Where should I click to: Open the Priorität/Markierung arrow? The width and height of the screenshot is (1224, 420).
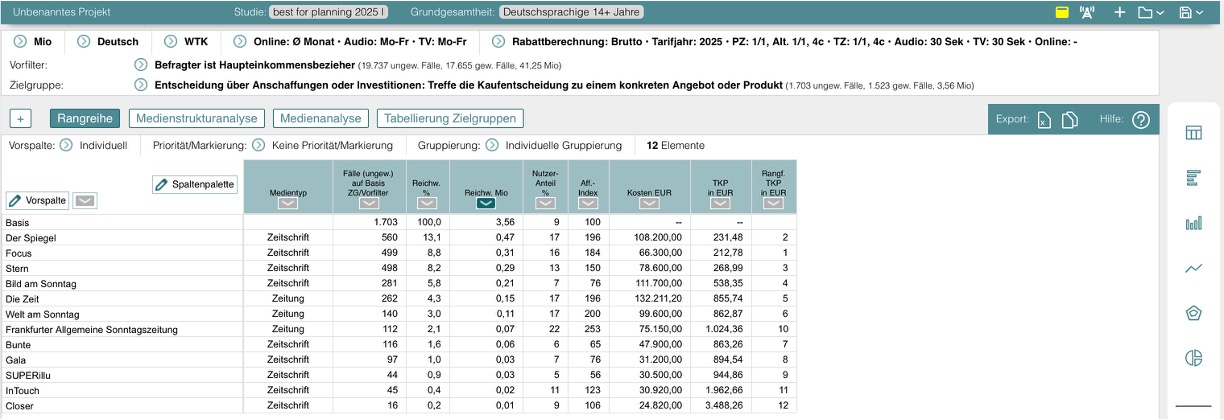pos(258,145)
